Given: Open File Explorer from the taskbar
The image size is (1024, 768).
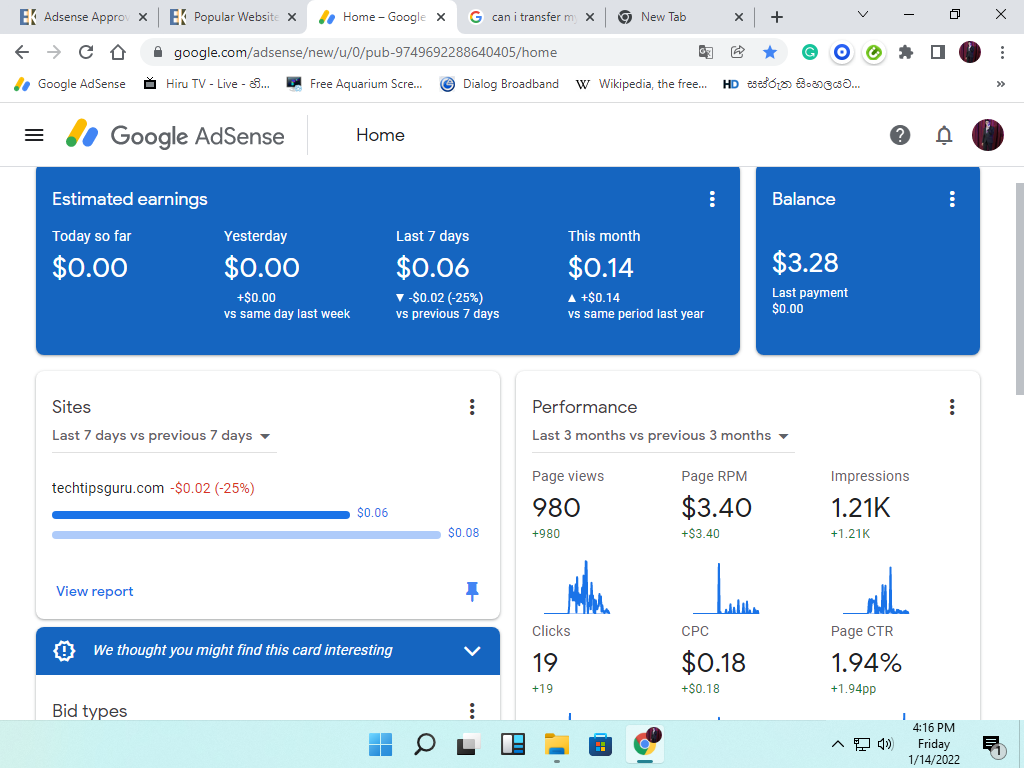Looking at the screenshot, I should 556,744.
